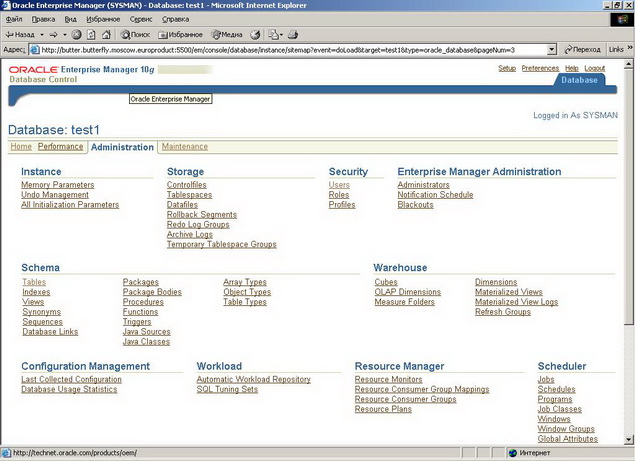The image size is (635, 461).
Task: Open the Search (Поиск) toolbar button
Action: (x=135, y=35)
